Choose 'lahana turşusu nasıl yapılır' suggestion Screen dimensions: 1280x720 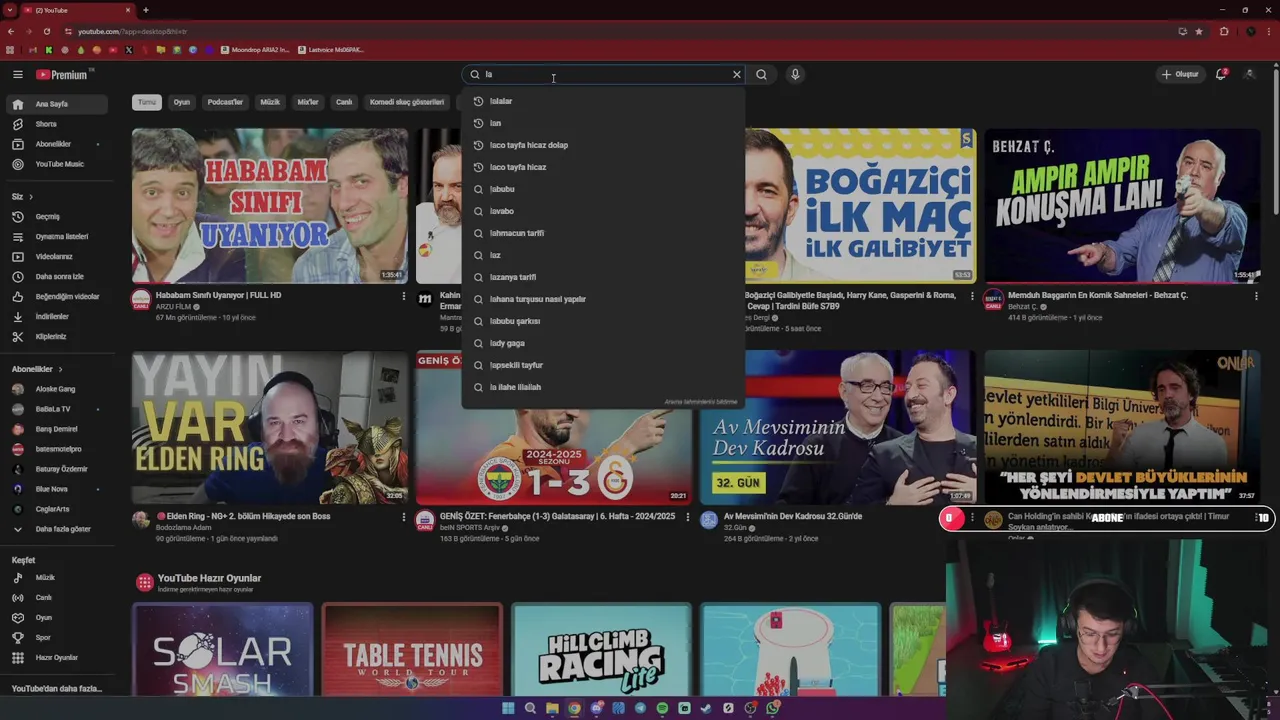(x=603, y=299)
